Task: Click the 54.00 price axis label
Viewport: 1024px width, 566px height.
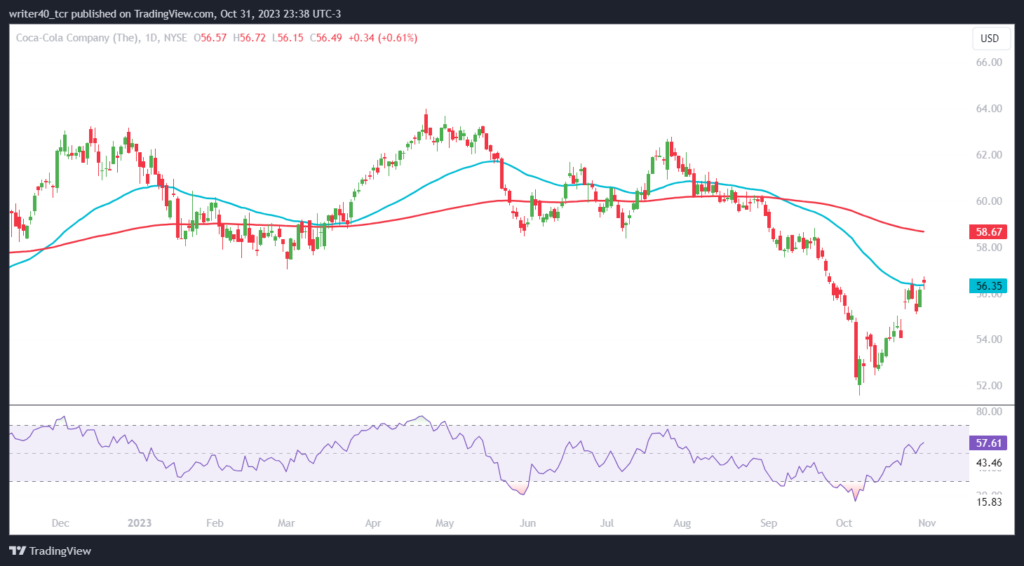Action: (989, 339)
